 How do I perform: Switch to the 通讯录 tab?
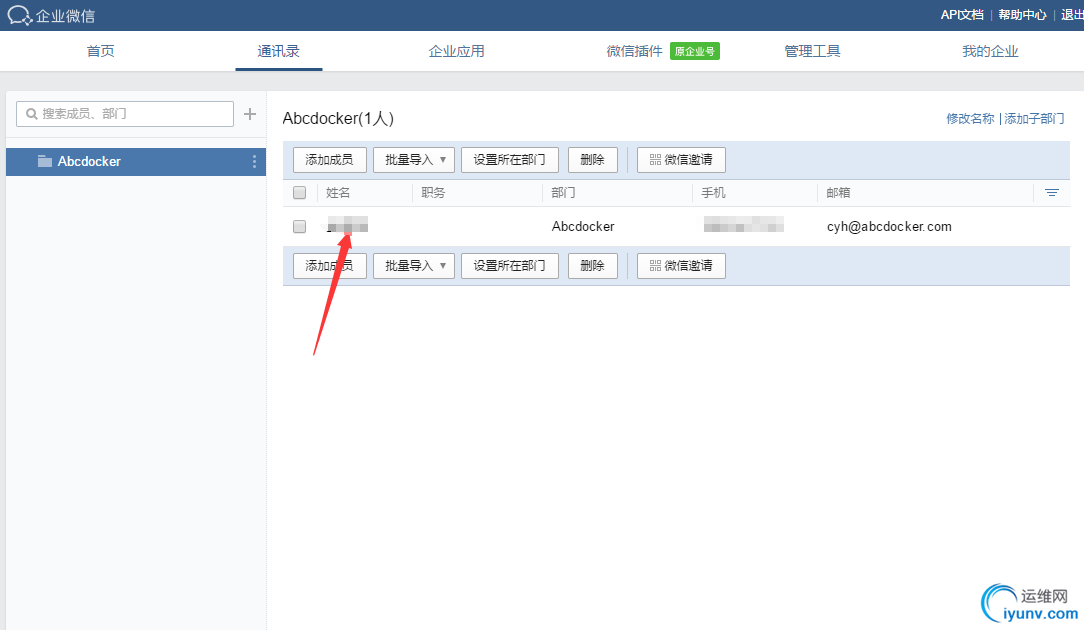click(x=279, y=51)
